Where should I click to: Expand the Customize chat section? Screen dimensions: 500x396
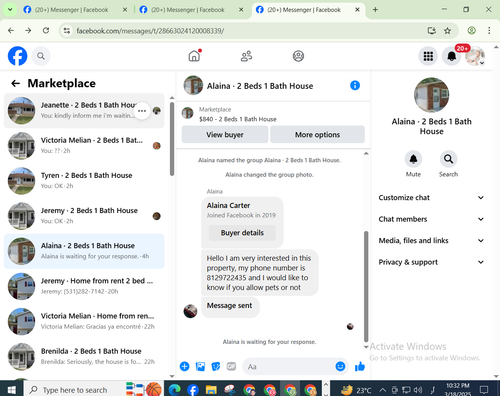[x=431, y=198]
